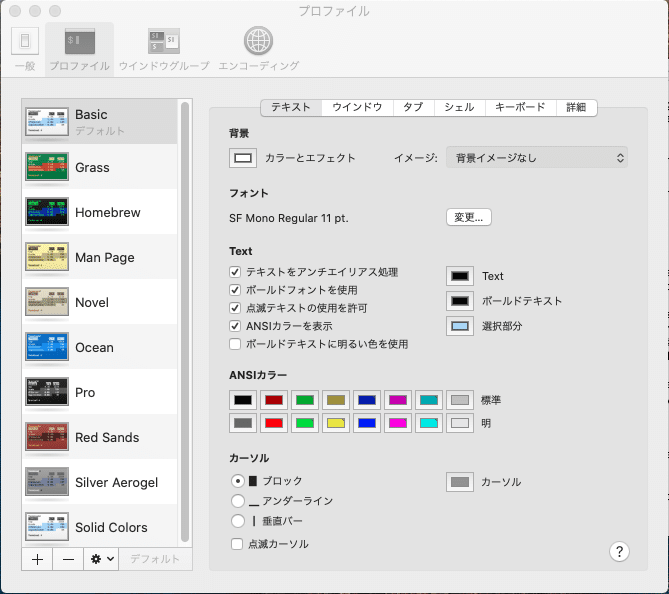
Task: Select the 垂直バー cursor radio button
Action: pos(238,521)
